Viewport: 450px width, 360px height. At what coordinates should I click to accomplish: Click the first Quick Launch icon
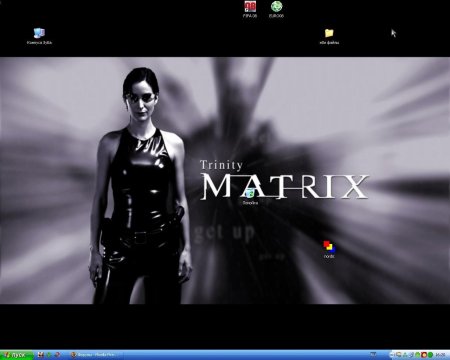click(x=41, y=355)
